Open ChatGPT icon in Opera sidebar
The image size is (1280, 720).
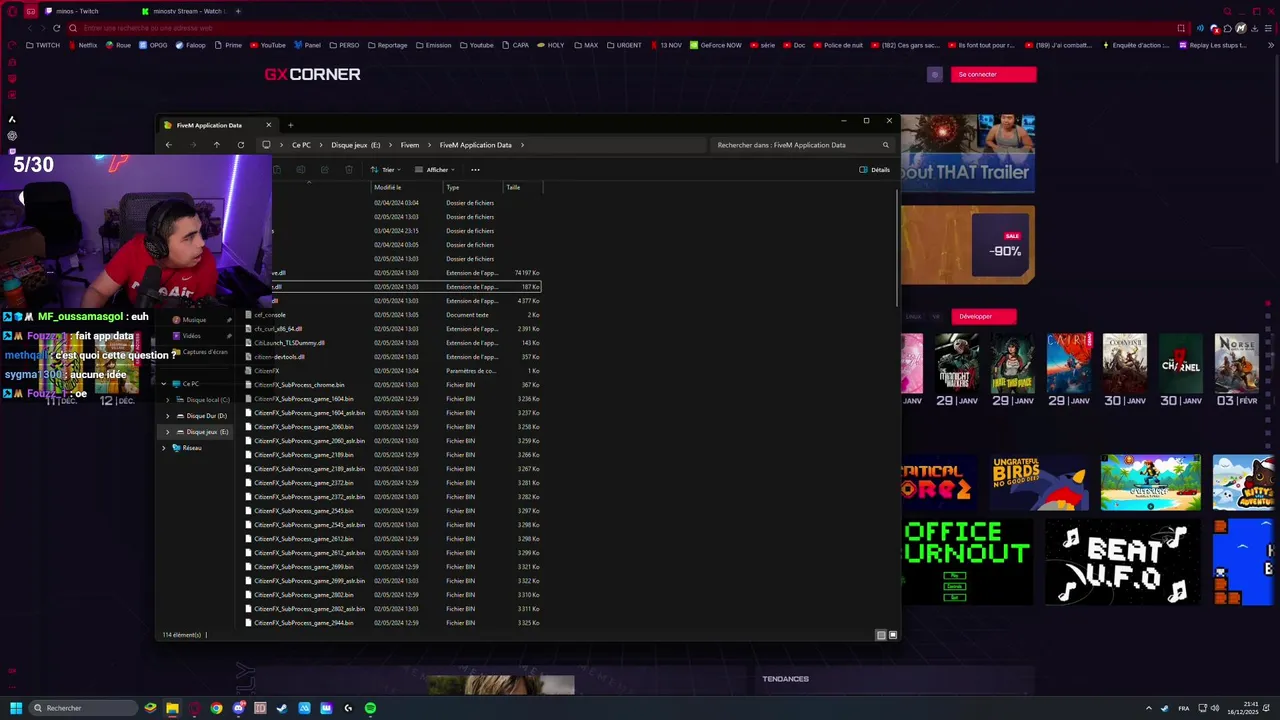click(12, 136)
